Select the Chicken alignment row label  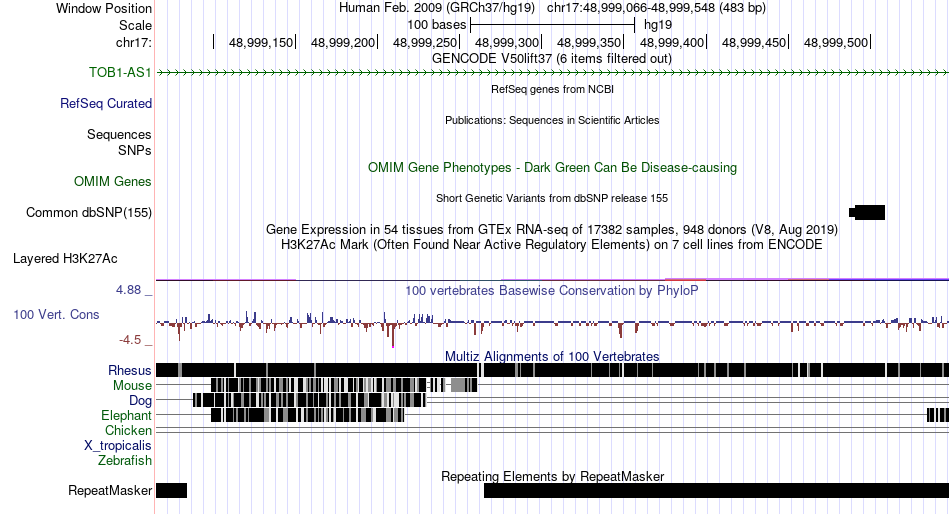[x=128, y=430]
